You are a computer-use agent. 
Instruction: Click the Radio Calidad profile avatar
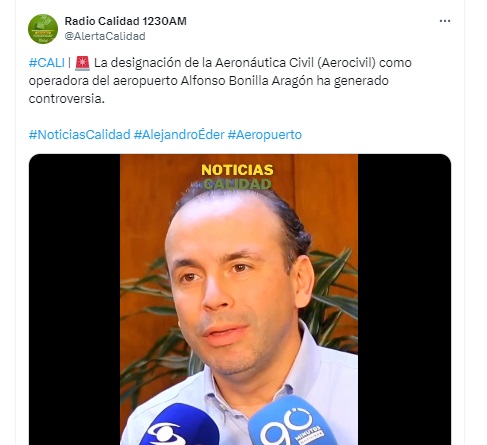point(43,29)
